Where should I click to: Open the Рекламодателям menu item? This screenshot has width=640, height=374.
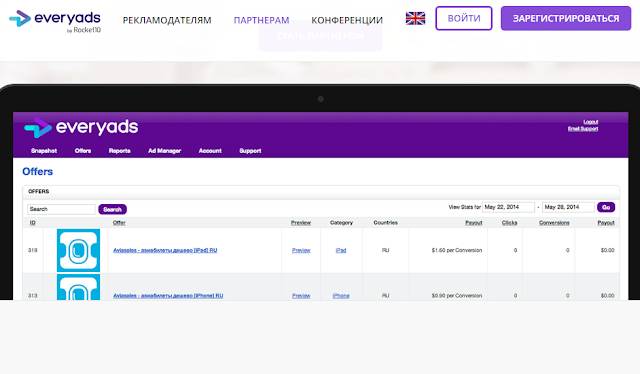(167, 20)
